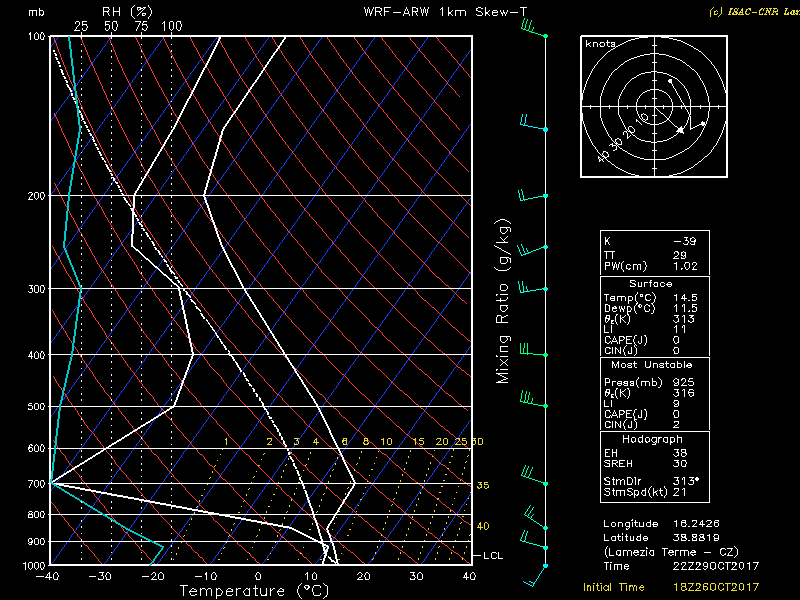Click the -30 temperature axis label
Image resolution: width=800 pixels, height=600 pixels.
point(100,576)
